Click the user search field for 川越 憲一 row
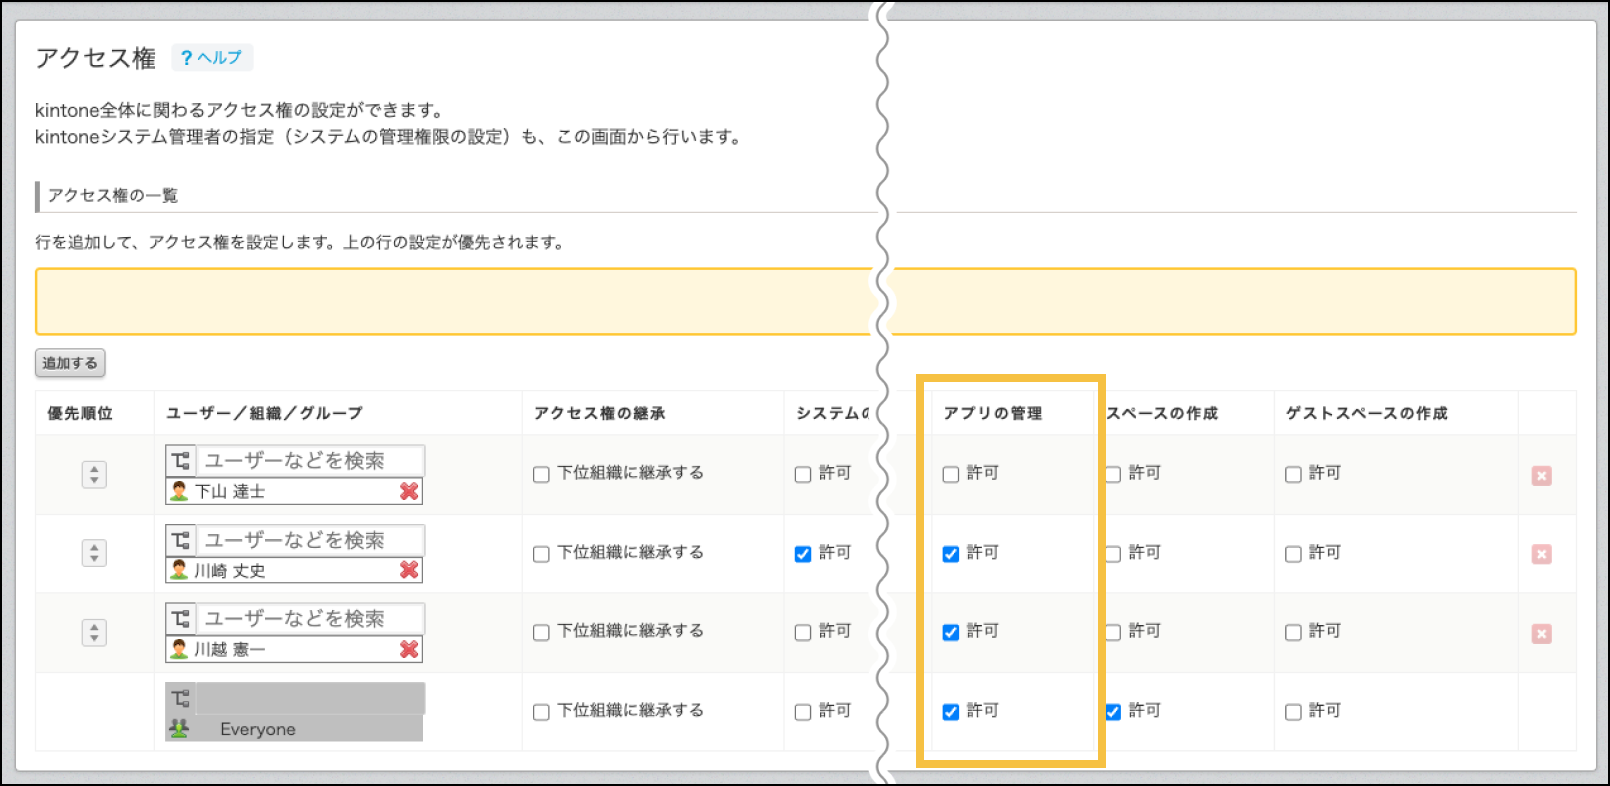The width and height of the screenshot is (1610, 786). (310, 619)
